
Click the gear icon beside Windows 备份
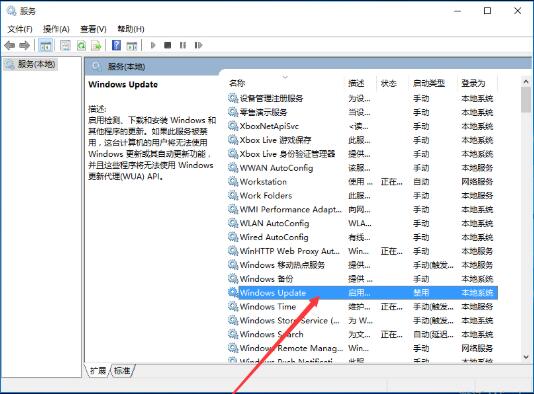(x=233, y=279)
